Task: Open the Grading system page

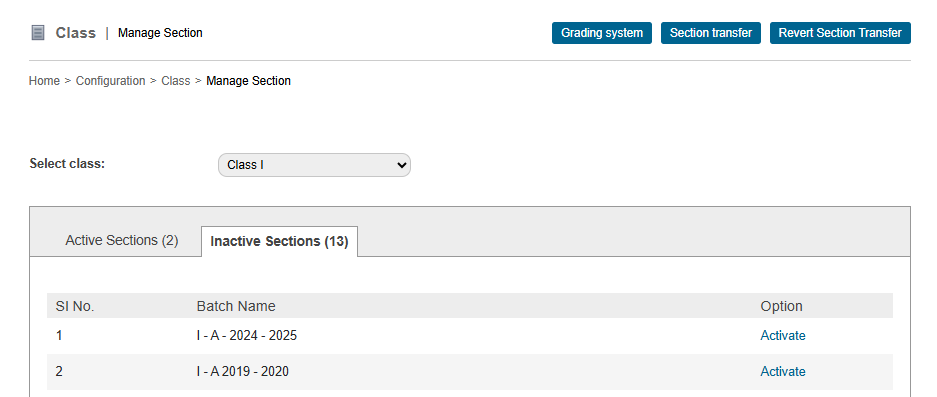Action: coord(602,33)
